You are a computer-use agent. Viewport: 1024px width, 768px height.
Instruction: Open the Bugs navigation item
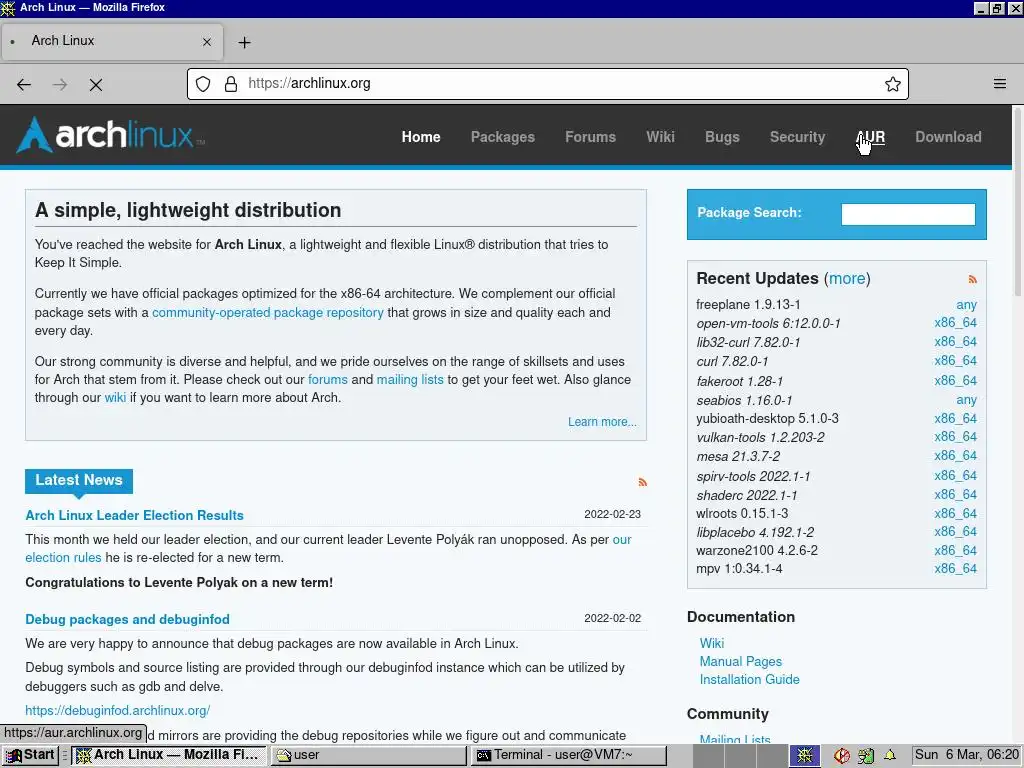pos(722,137)
